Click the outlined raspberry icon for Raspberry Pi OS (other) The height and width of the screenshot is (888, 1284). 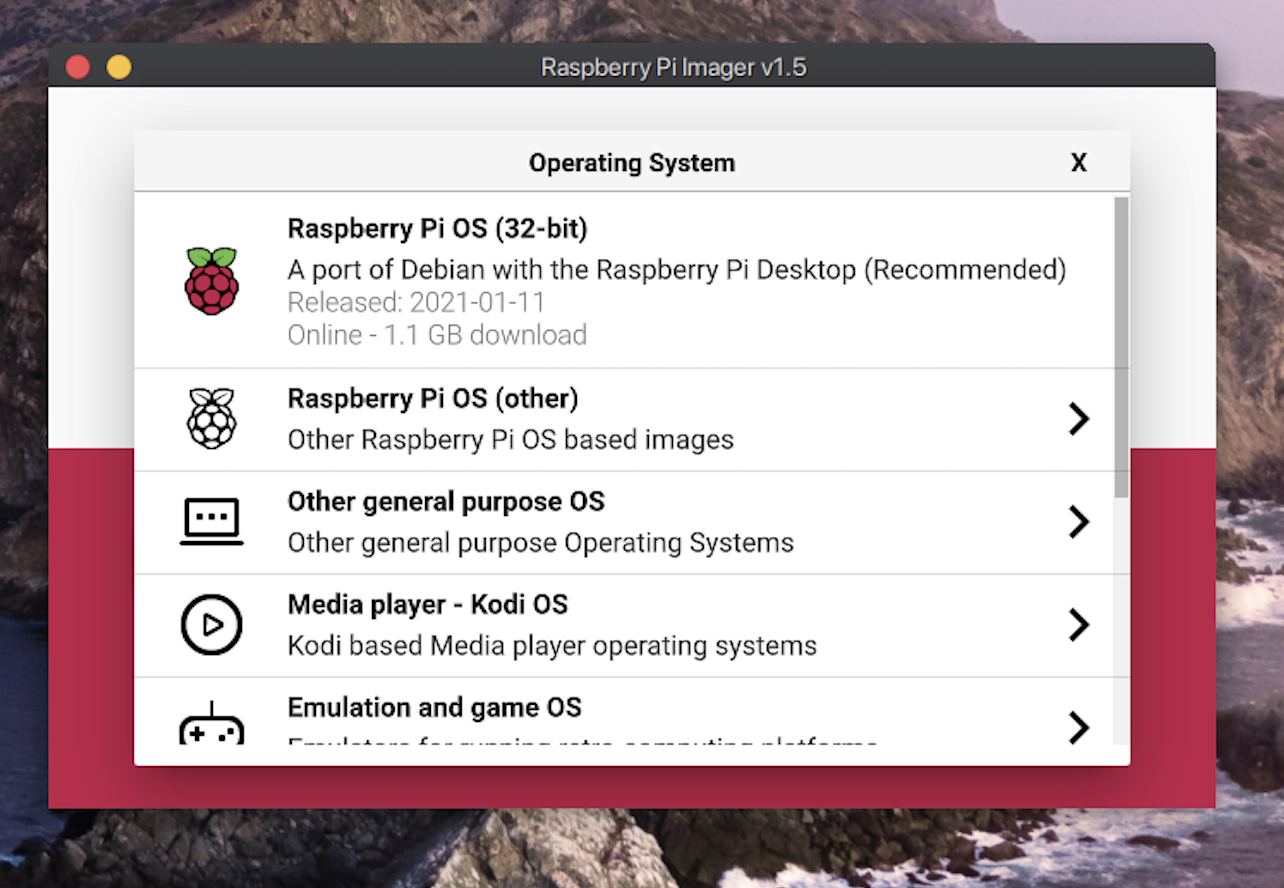pos(212,418)
